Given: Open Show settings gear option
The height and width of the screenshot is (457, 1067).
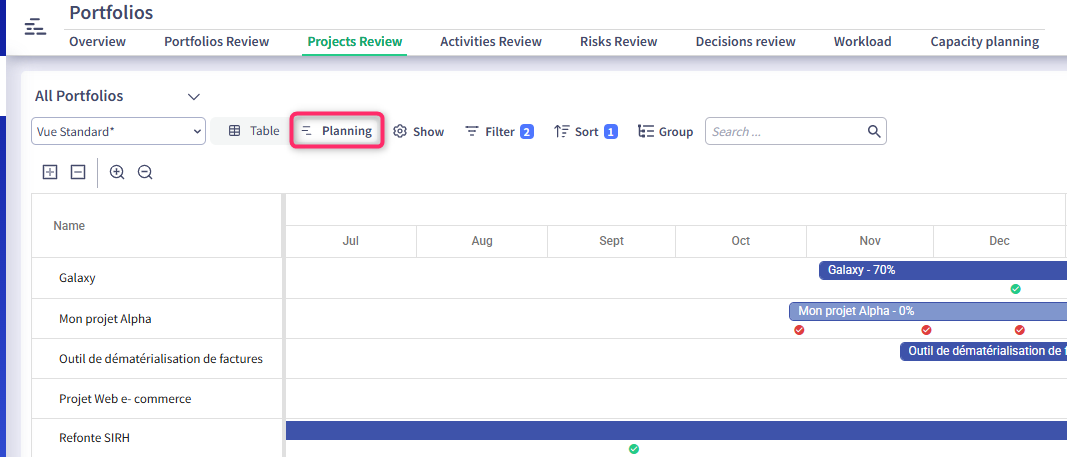Looking at the screenshot, I should coord(418,131).
